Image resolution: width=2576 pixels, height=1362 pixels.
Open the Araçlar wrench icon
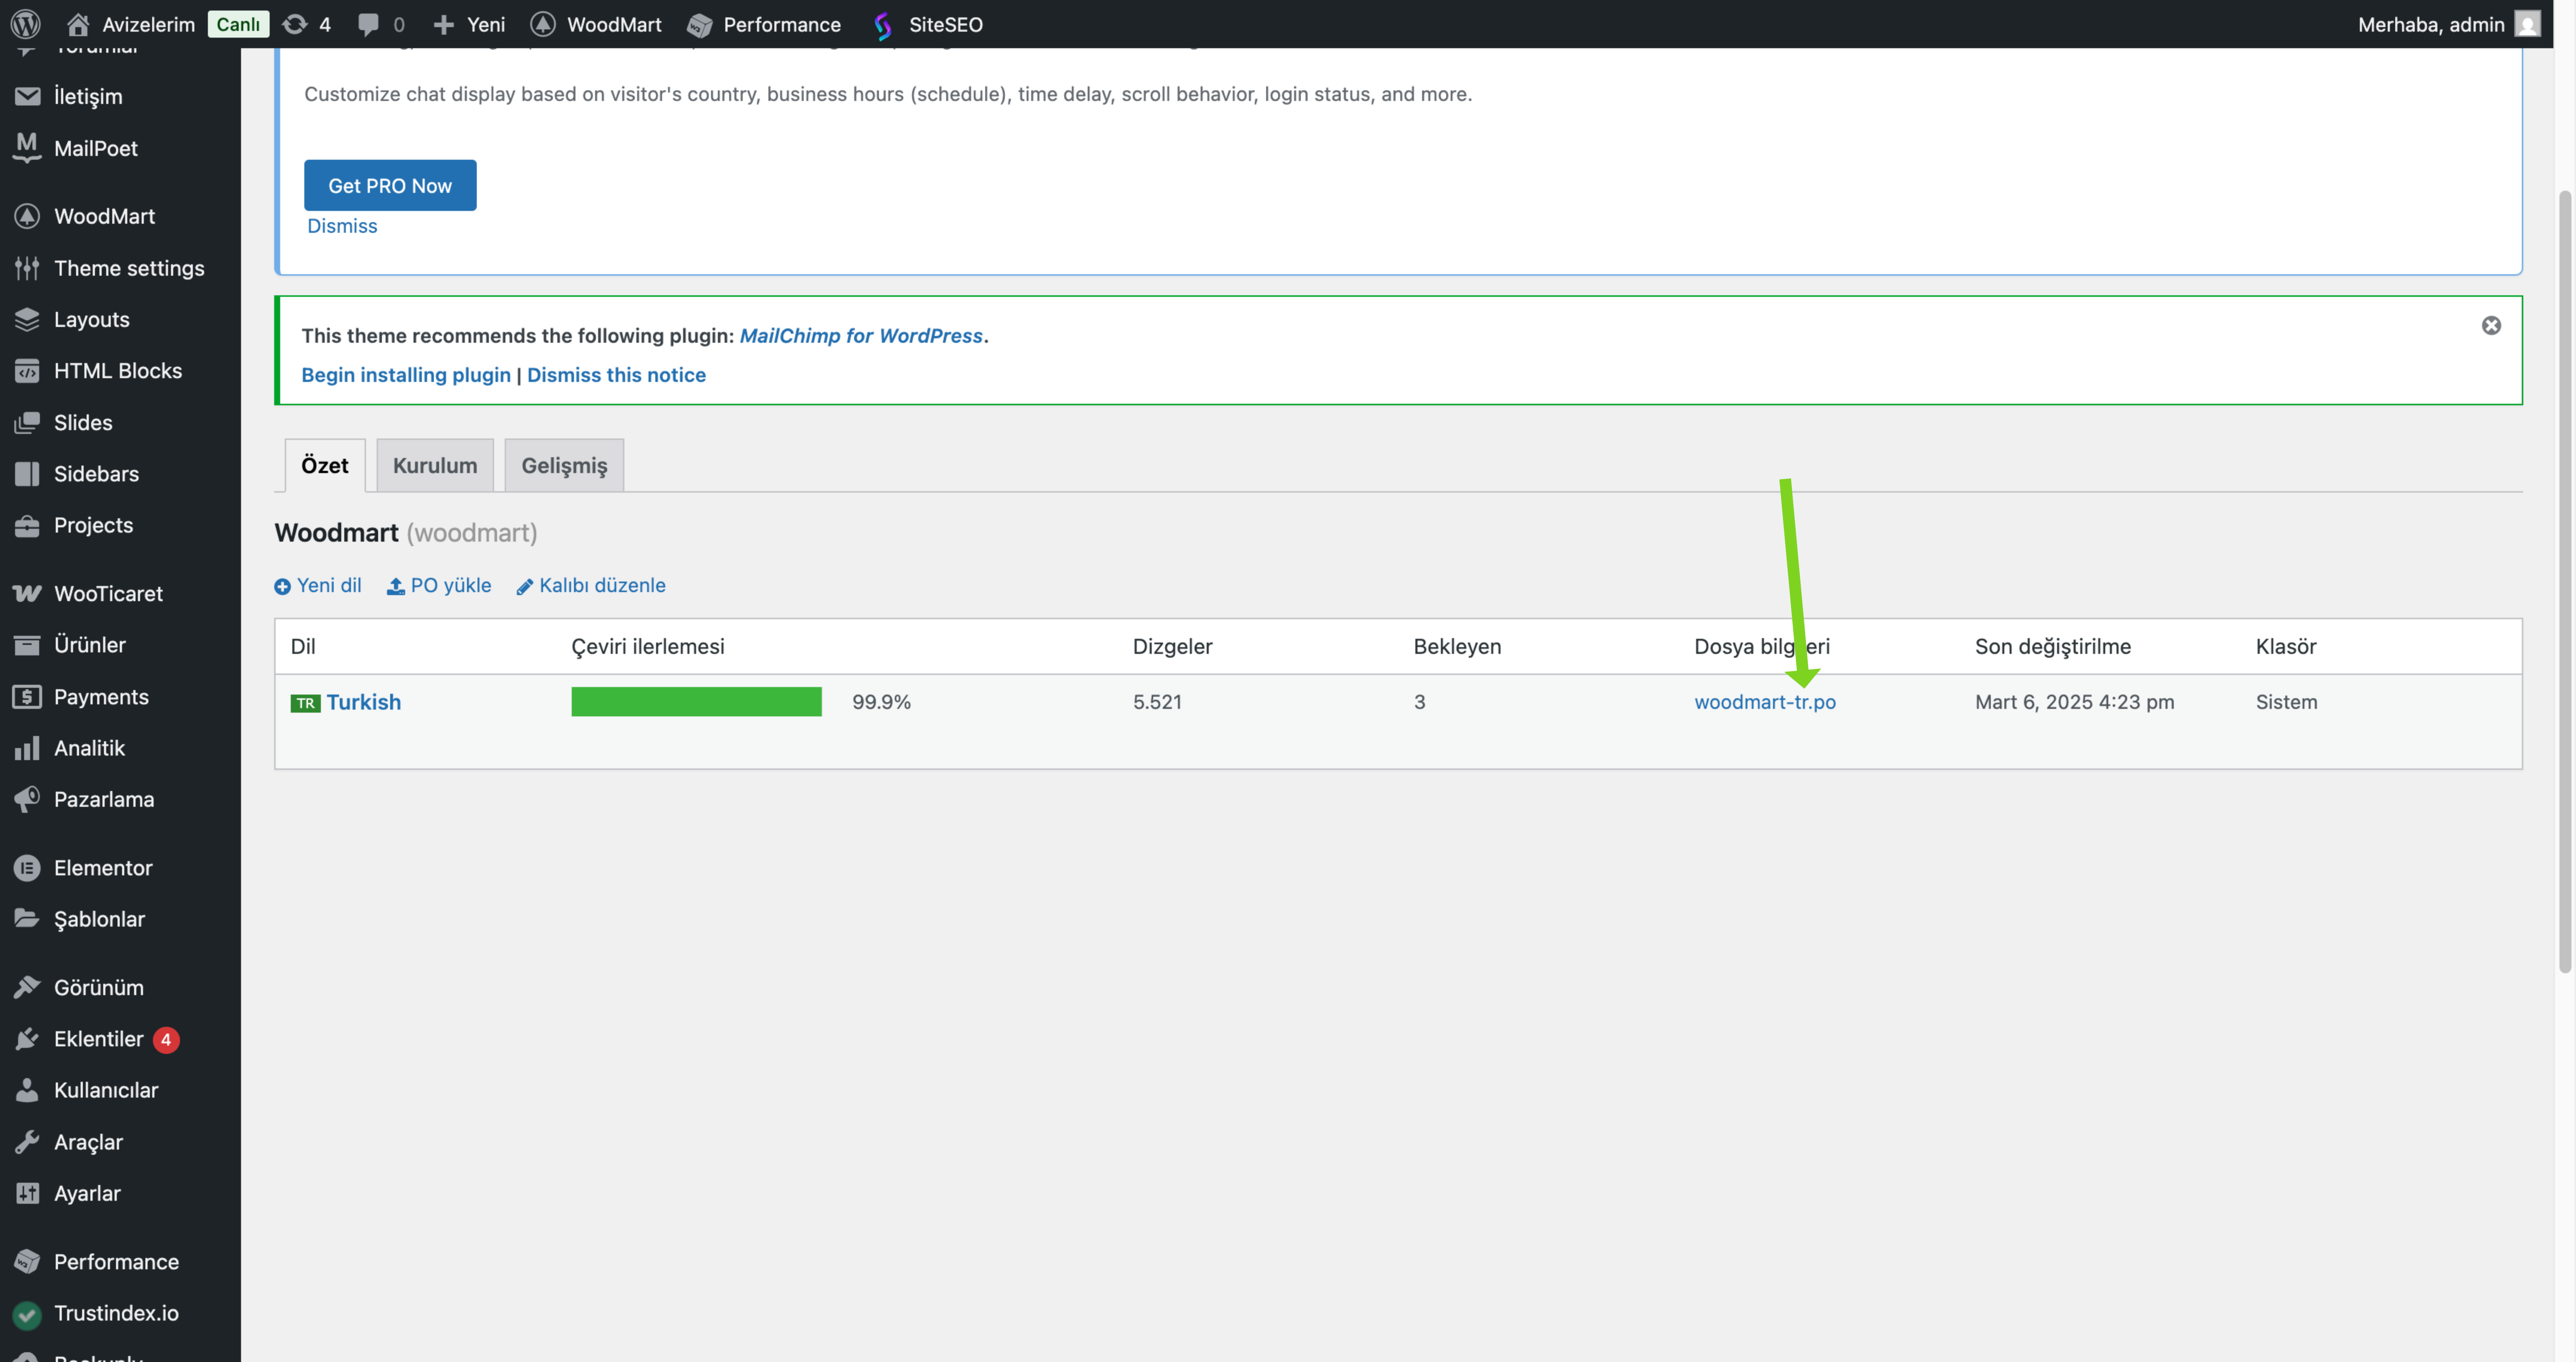click(x=27, y=1142)
